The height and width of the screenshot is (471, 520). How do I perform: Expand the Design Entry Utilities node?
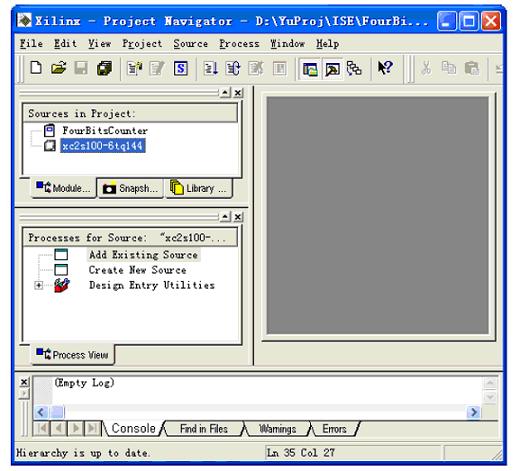pyautogui.click(x=39, y=285)
